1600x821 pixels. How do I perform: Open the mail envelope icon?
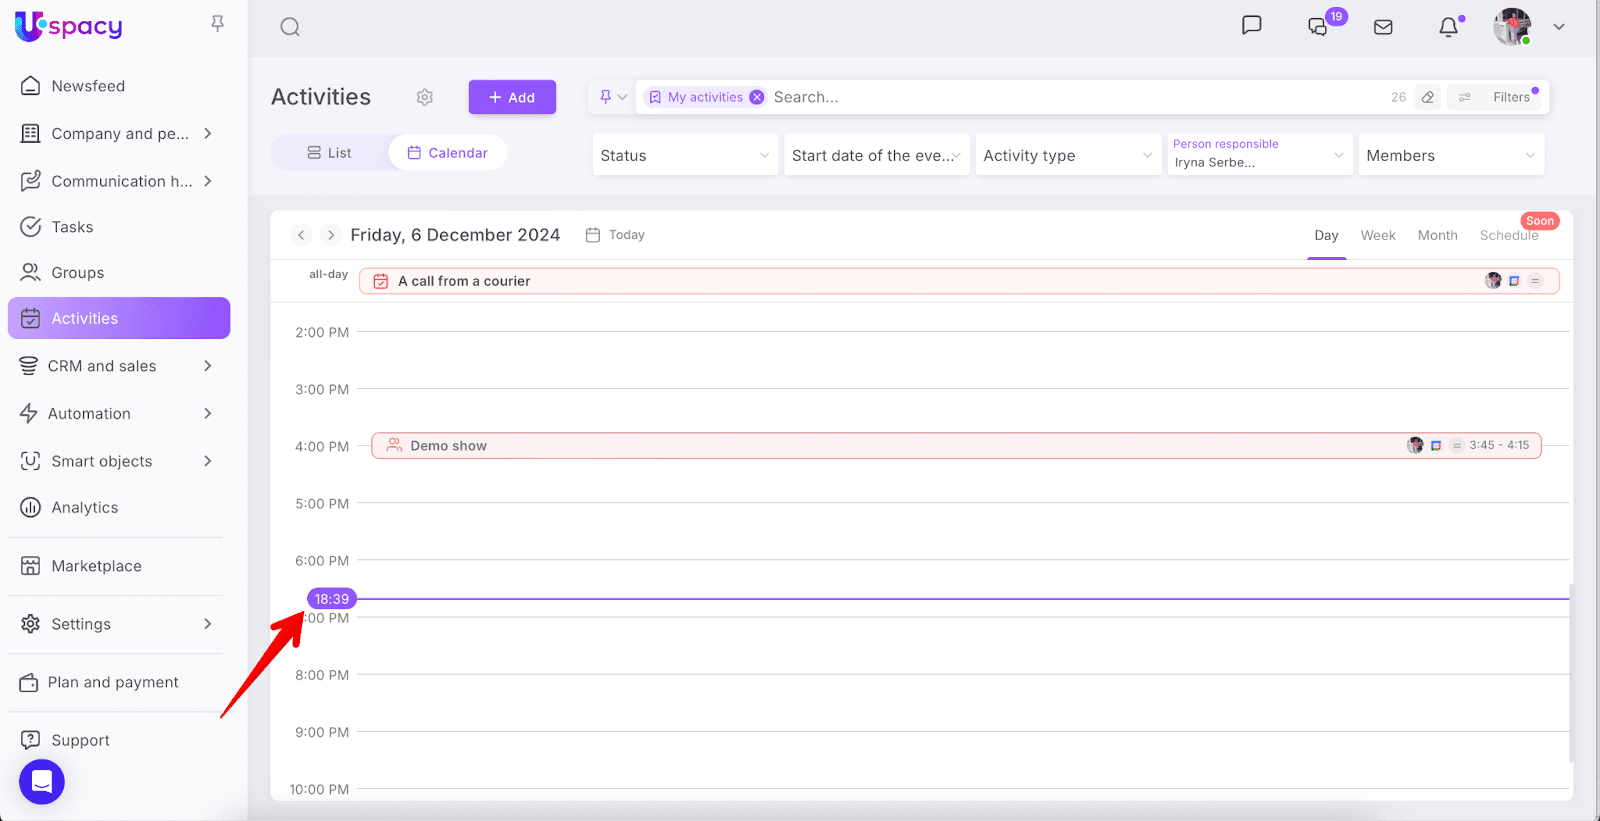coord(1383,27)
